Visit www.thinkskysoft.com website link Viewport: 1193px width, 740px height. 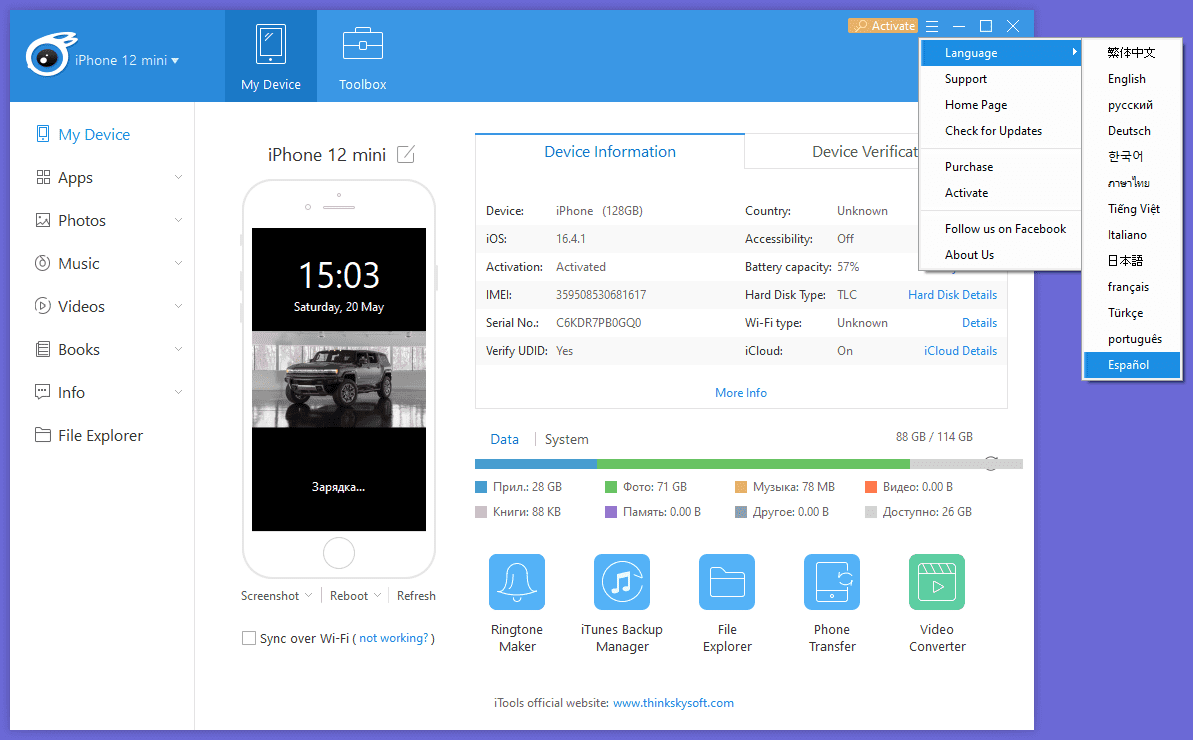[x=673, y=703]
